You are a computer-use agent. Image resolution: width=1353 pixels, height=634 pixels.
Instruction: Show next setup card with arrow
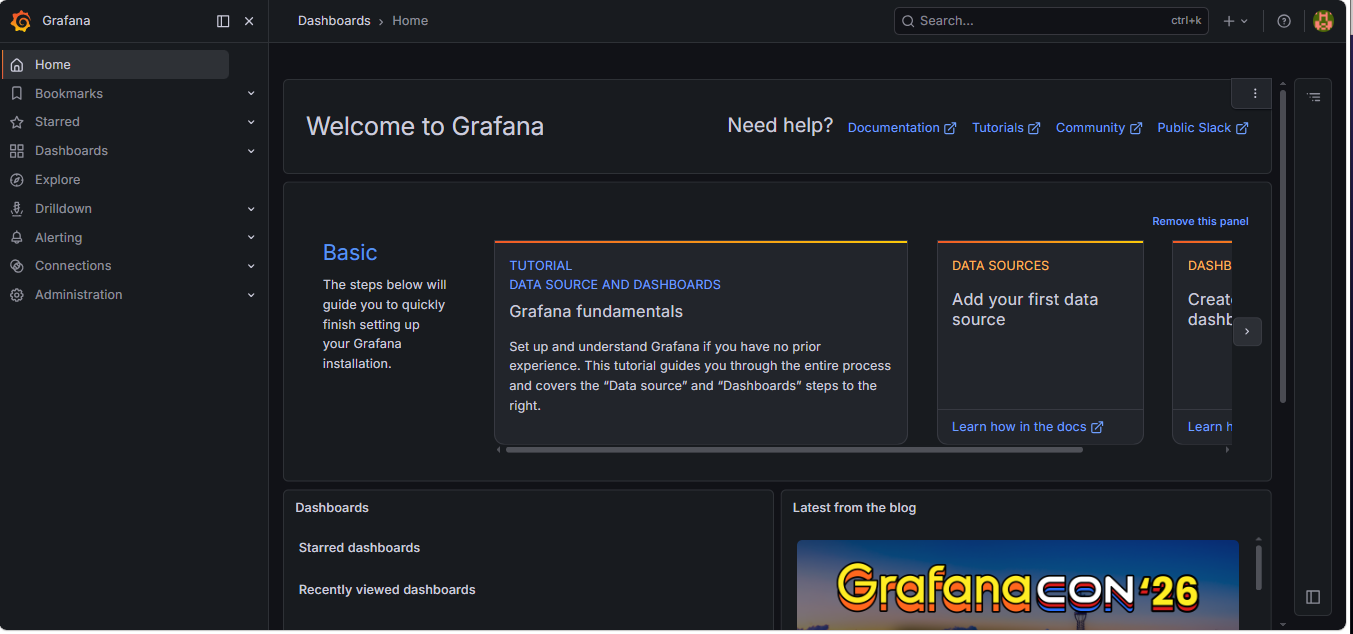coord(1247,331)
